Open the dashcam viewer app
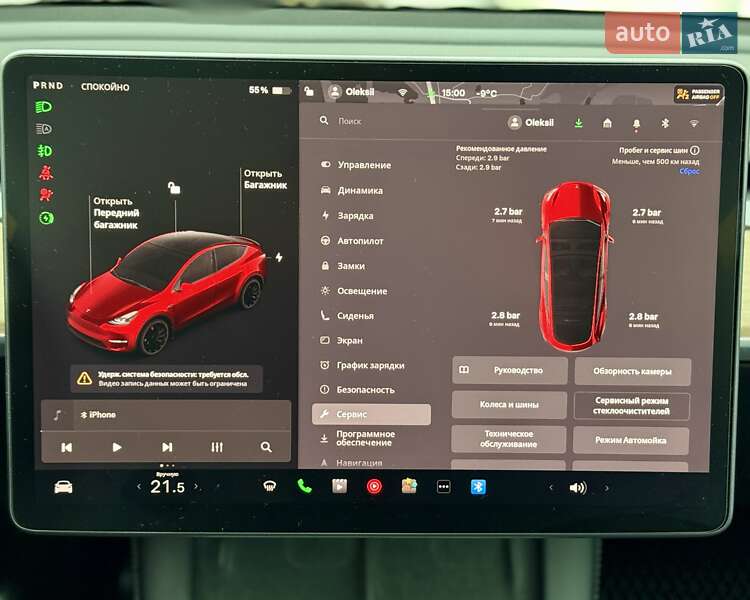The image size is (750, 600). click(340, 487)
